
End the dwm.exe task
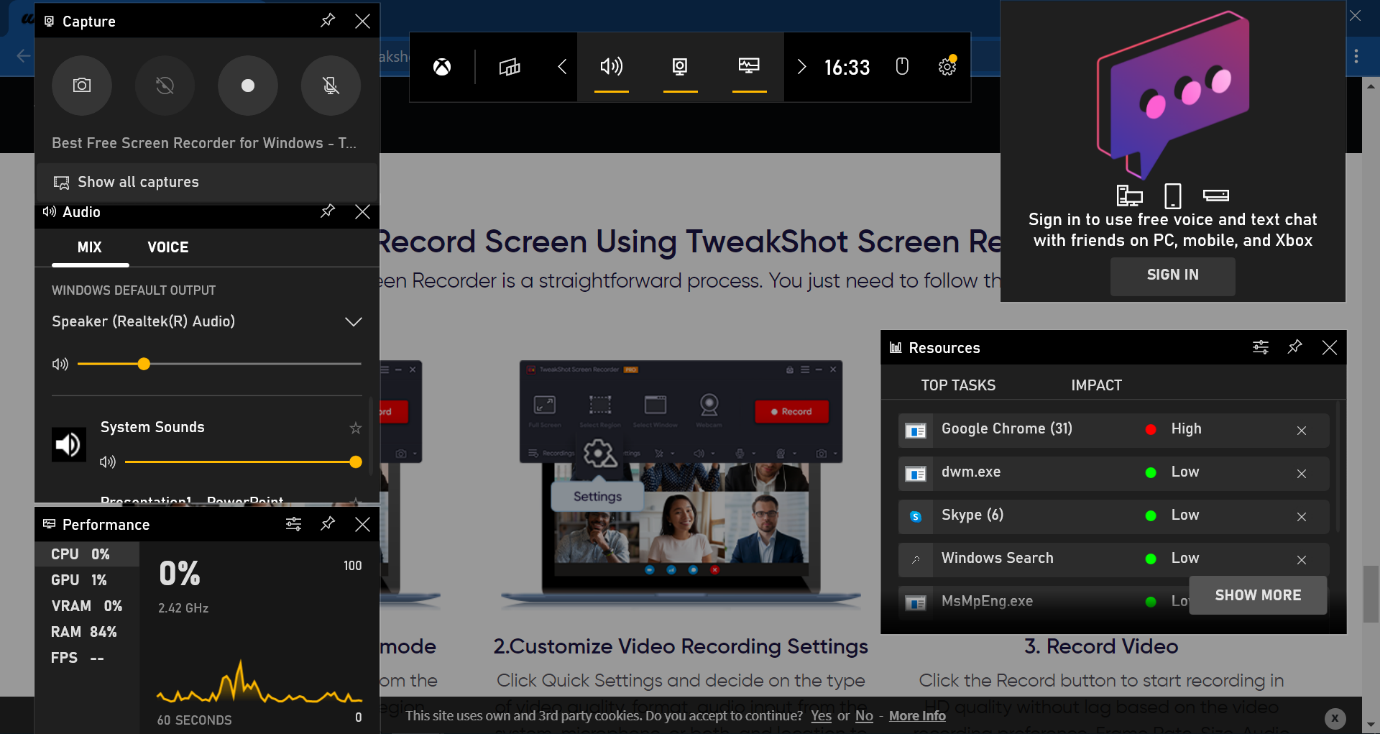(x=1301, y=473)
